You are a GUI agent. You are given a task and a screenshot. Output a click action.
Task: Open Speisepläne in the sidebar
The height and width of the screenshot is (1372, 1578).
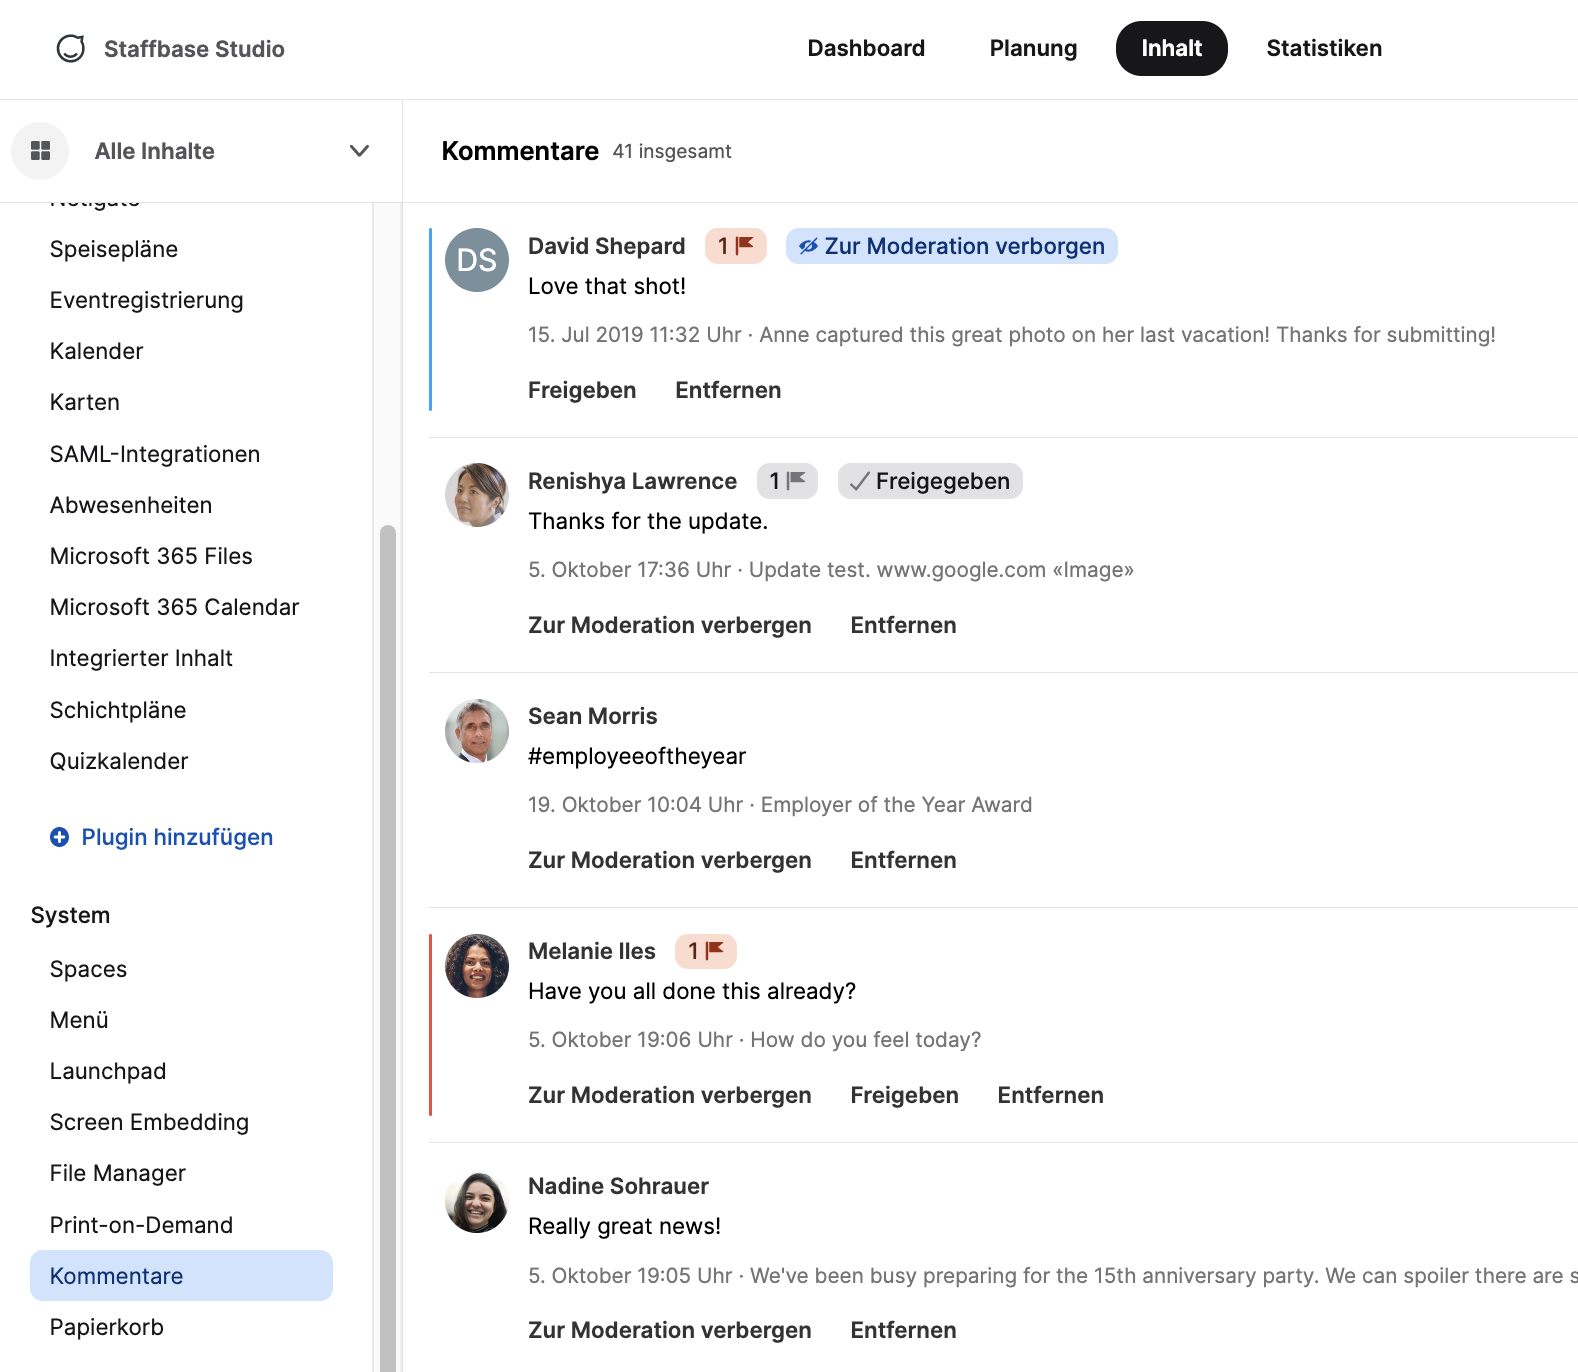point(114,249)
